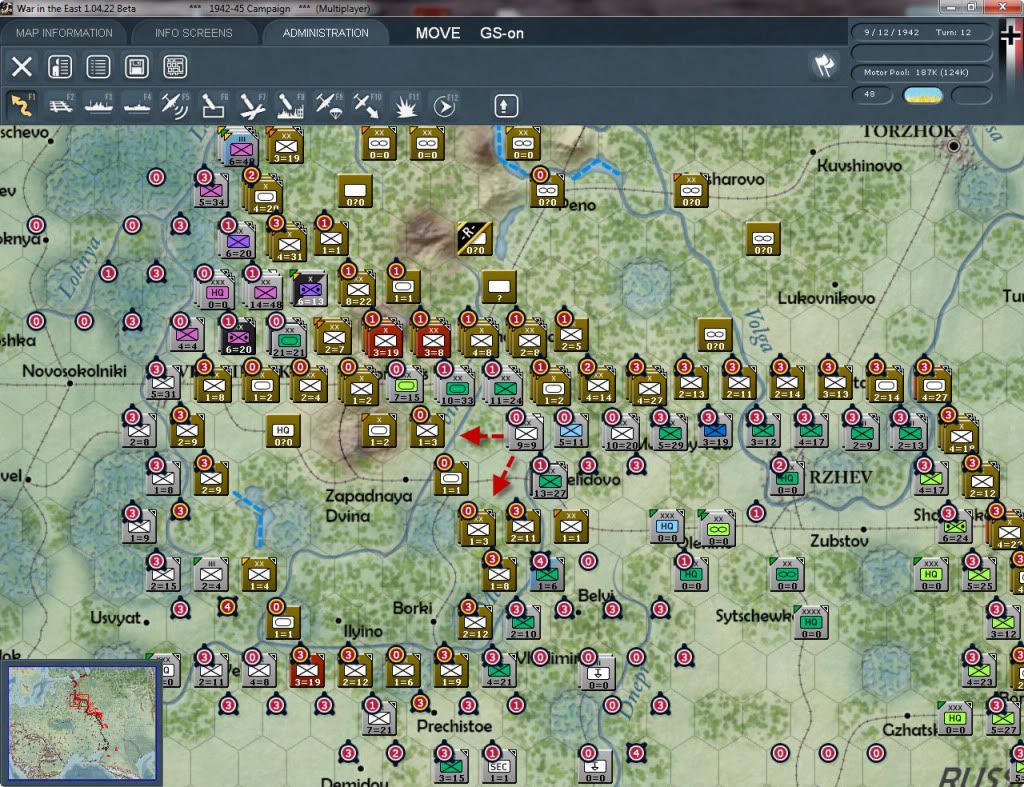This screenshot has width=1024, height=787.
Task: Select the green HQ unit at RZHEV
Action: [788, 480]
